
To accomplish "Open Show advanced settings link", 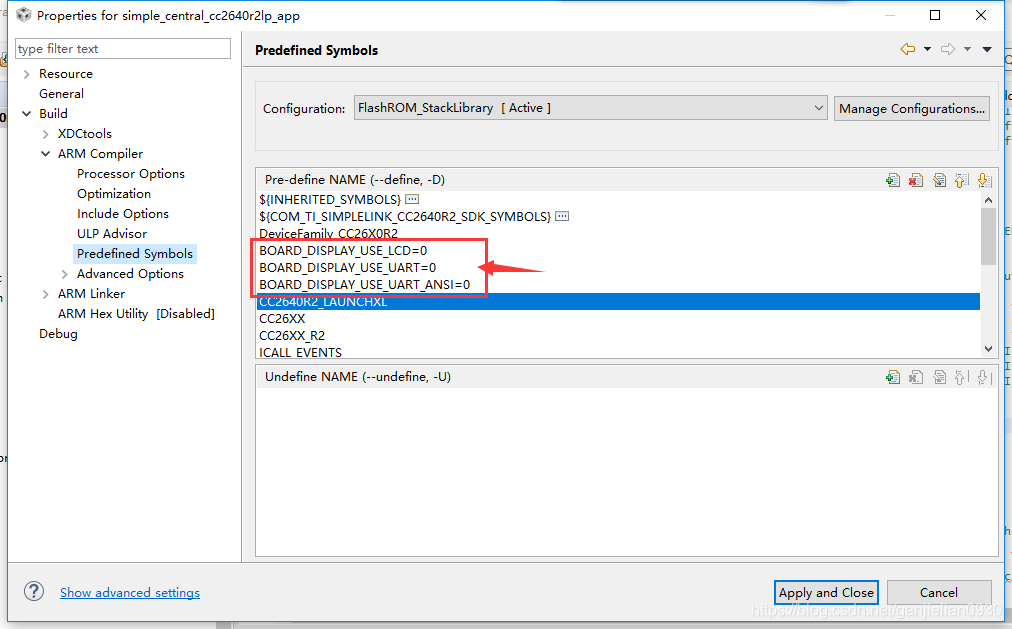I will 130,592.
